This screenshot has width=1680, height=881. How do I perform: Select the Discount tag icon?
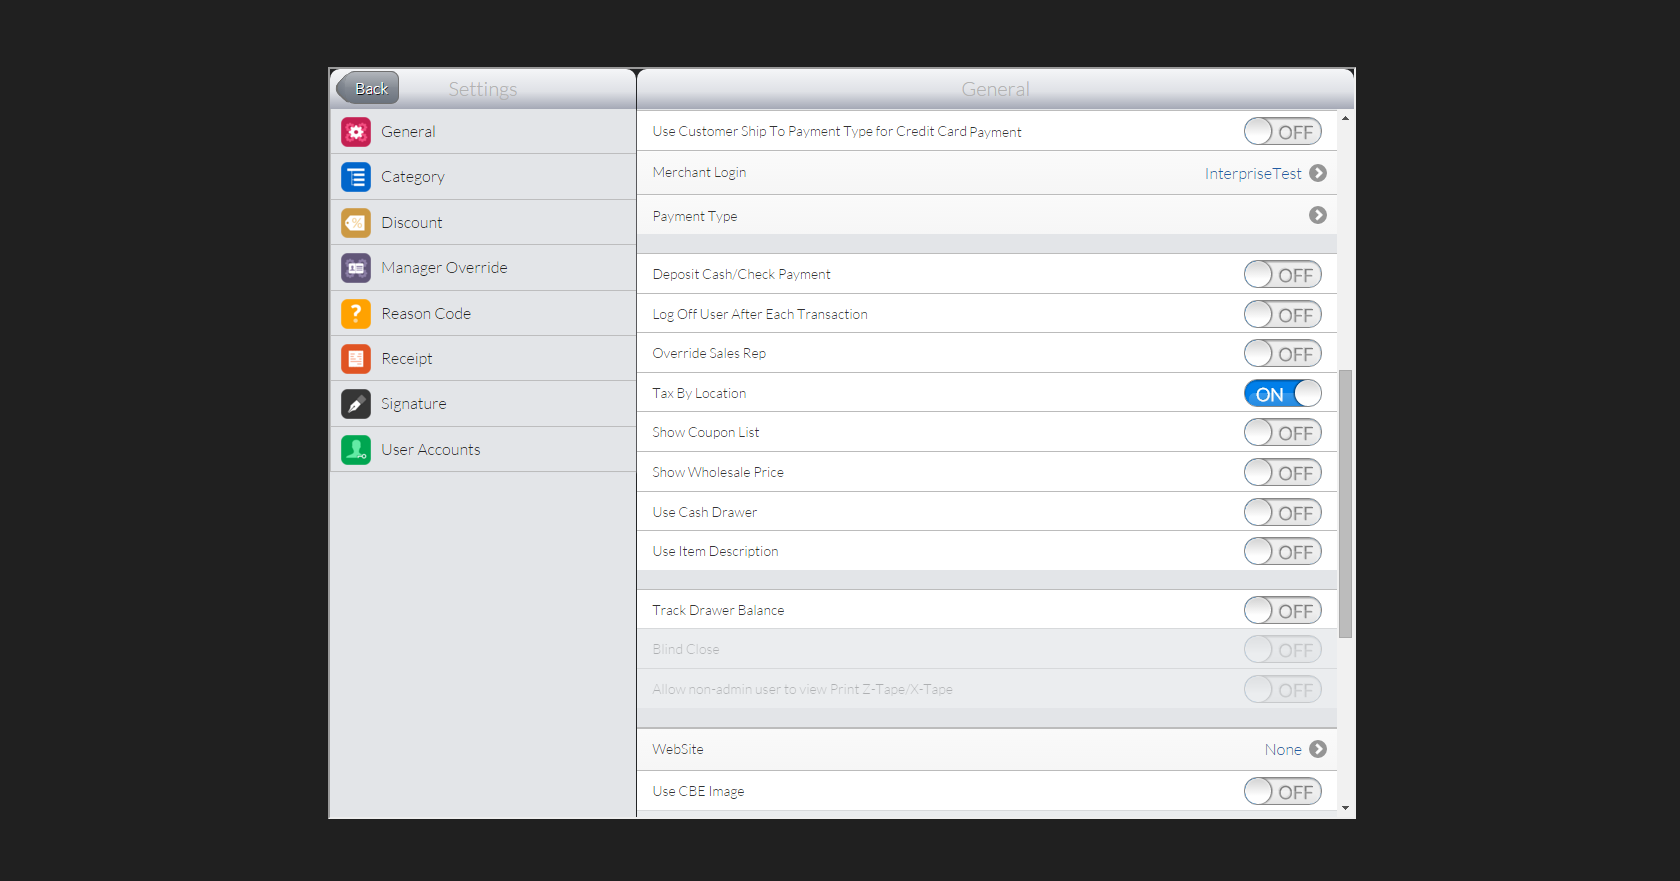point(356,223)
